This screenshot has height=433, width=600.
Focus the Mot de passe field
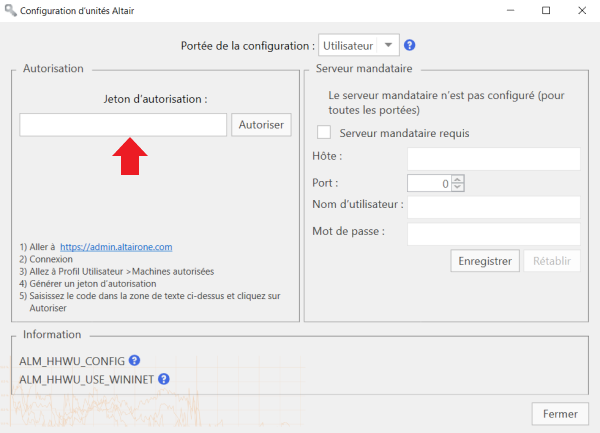(494, 234)
